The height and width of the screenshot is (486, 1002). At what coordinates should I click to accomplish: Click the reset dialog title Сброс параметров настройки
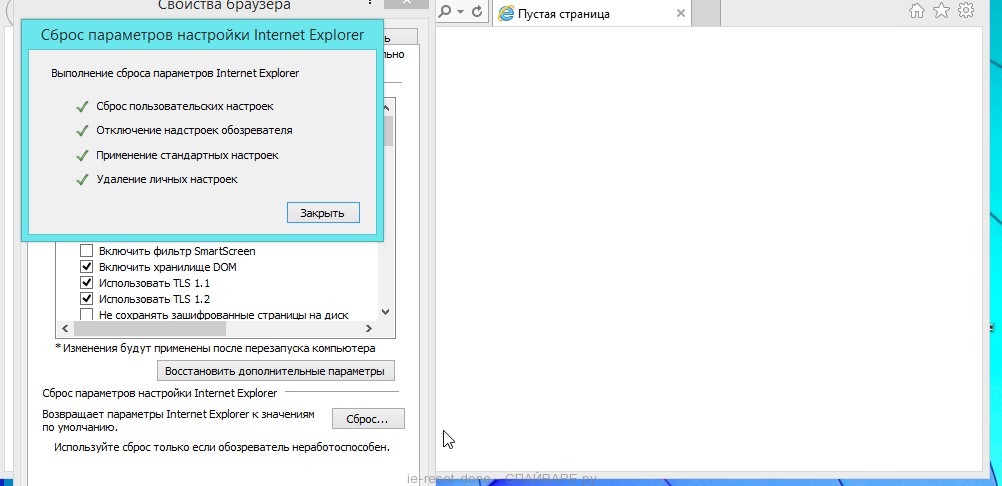click(203, 34)
